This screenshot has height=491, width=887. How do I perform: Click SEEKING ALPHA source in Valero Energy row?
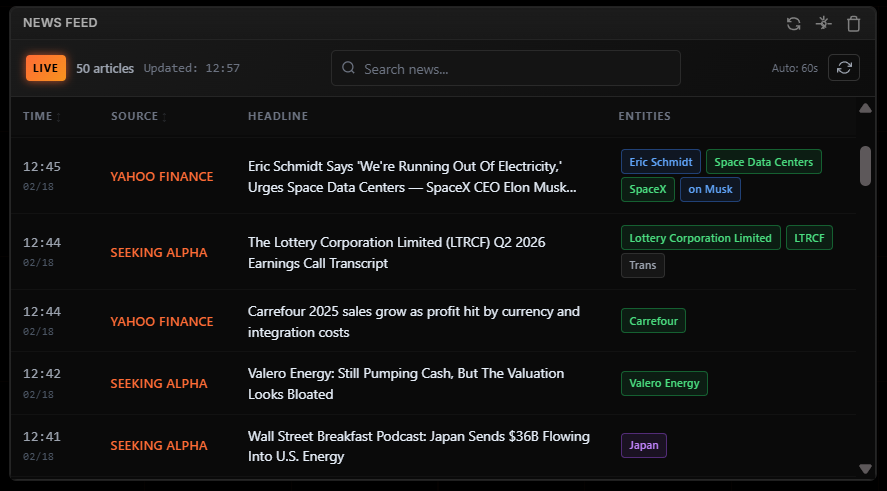click(159, 384)
